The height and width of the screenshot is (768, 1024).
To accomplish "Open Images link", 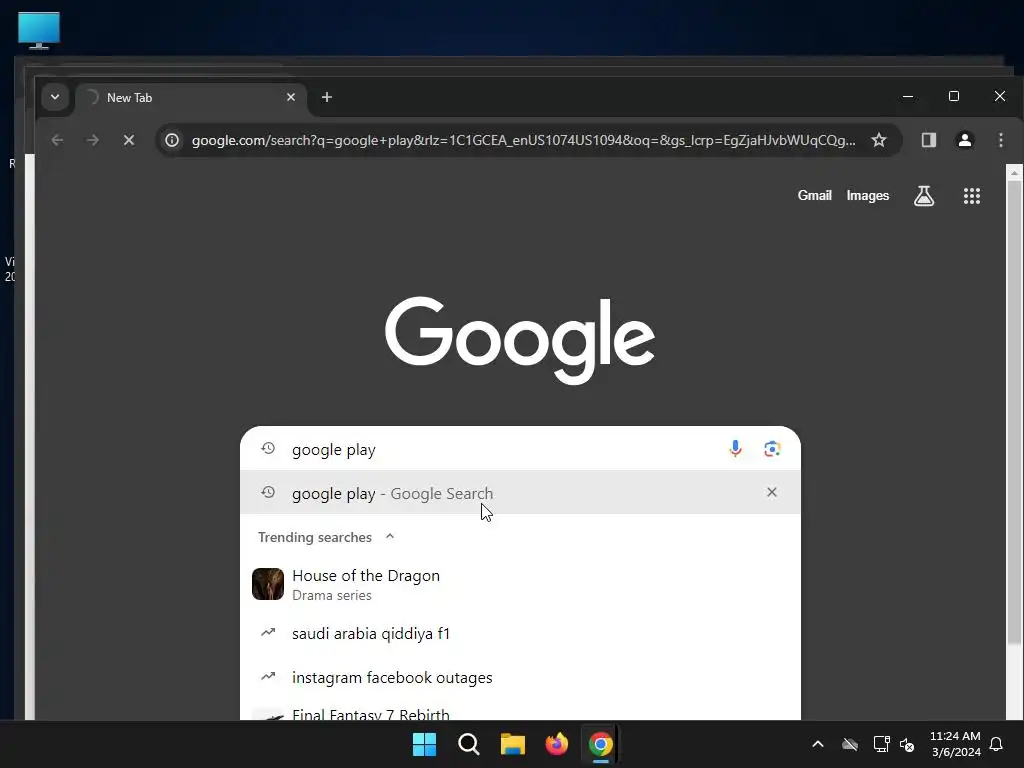I will (867, 195).
